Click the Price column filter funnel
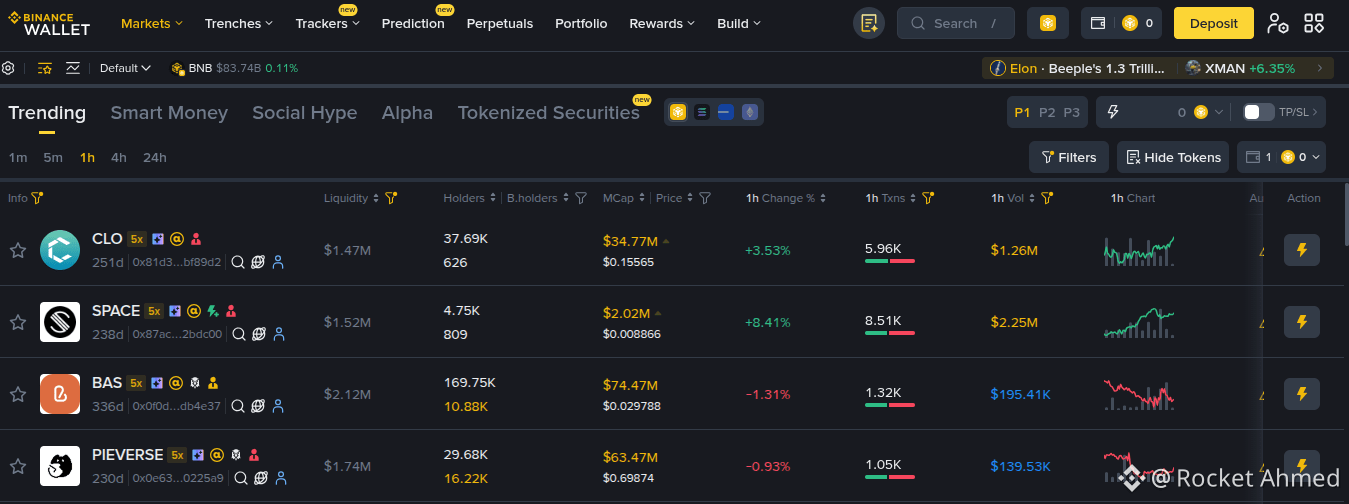The height and width of the screenshot is (504, 1349). point(705,198)
